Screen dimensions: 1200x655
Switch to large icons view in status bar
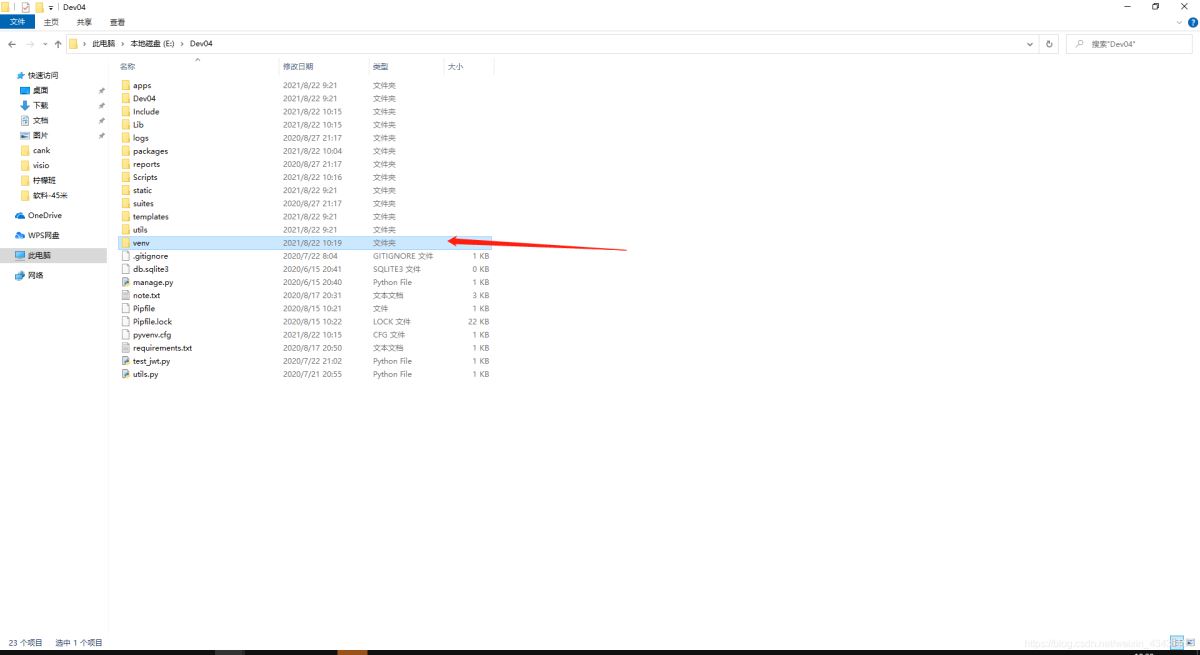pyautogui.click(x=1193, y=642)
